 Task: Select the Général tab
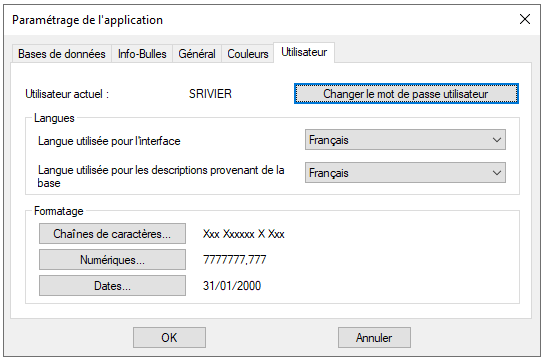click(197, 54)
